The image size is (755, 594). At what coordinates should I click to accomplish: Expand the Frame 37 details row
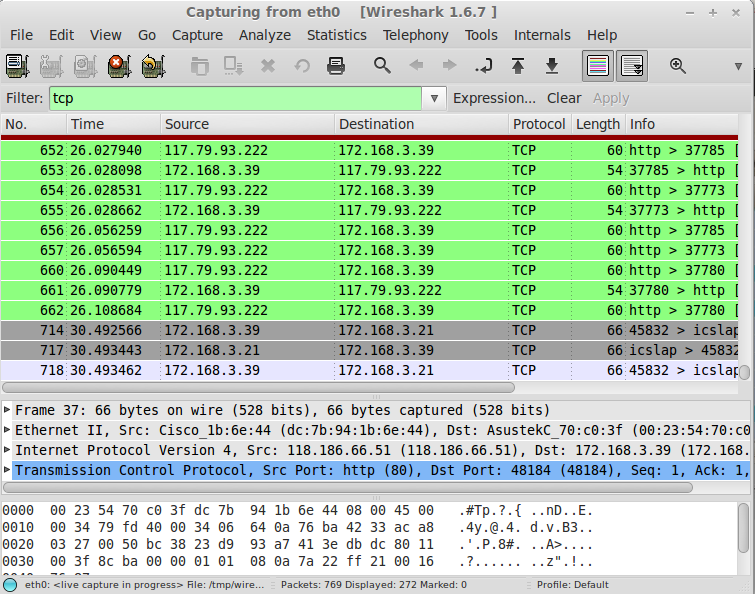point(8,411)
